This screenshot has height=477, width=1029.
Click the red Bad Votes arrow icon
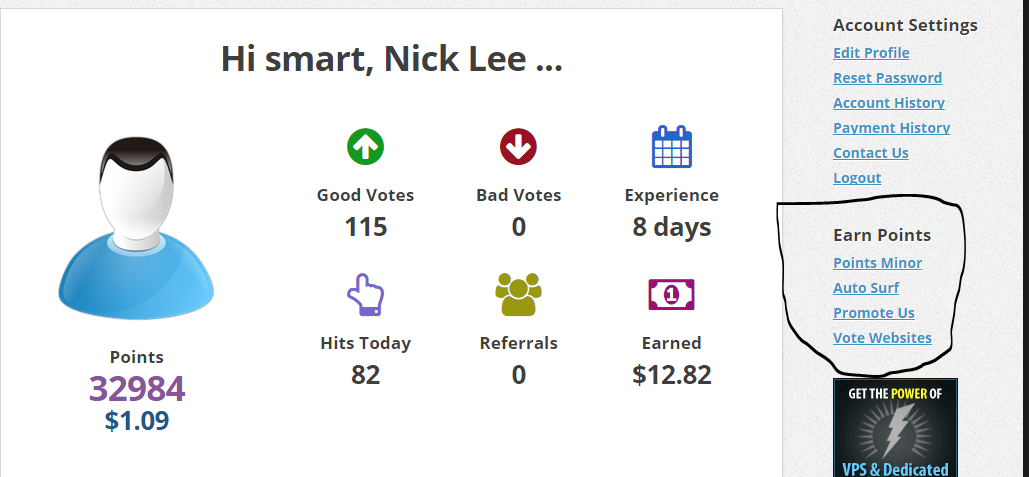pos(518,147)
